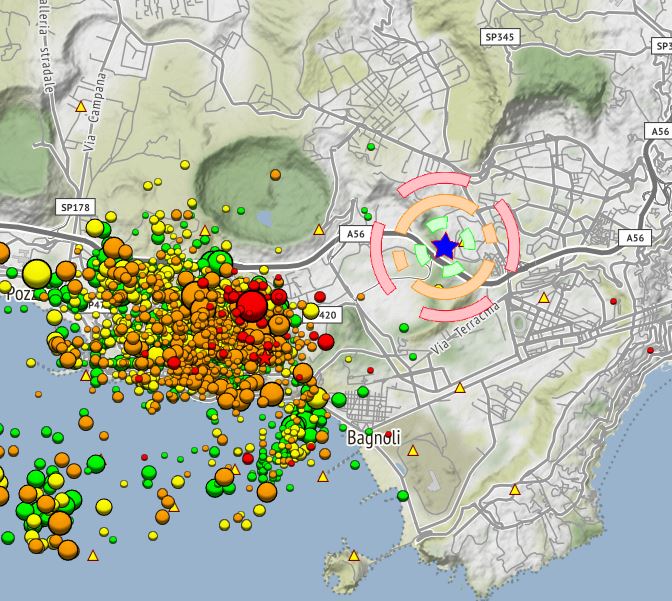The image size is (672, 601).
Task: Select the triangle station east of Via Terracina
Action: (544, 298)
